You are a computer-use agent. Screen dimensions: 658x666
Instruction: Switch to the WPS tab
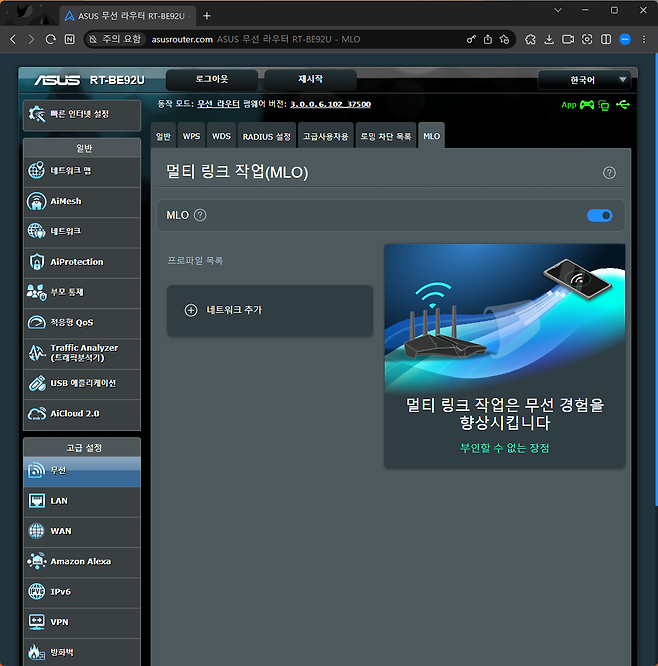tap(191, 136)
